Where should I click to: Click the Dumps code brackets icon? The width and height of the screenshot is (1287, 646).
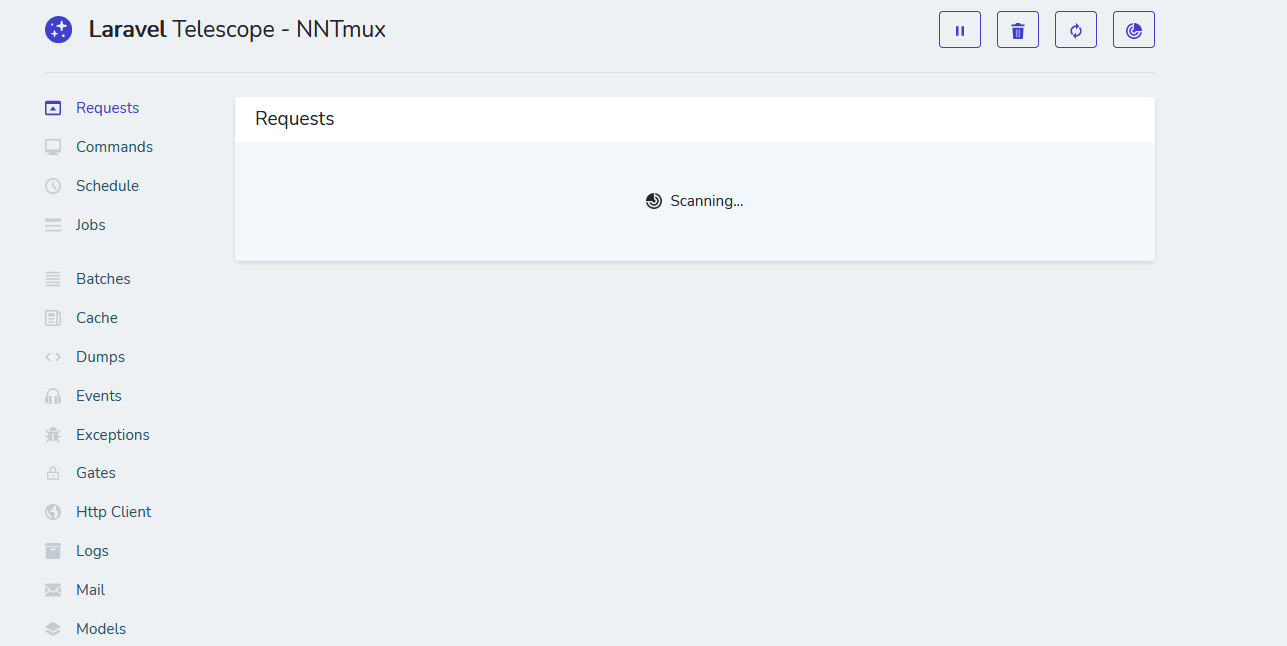(x=52, y=356)
